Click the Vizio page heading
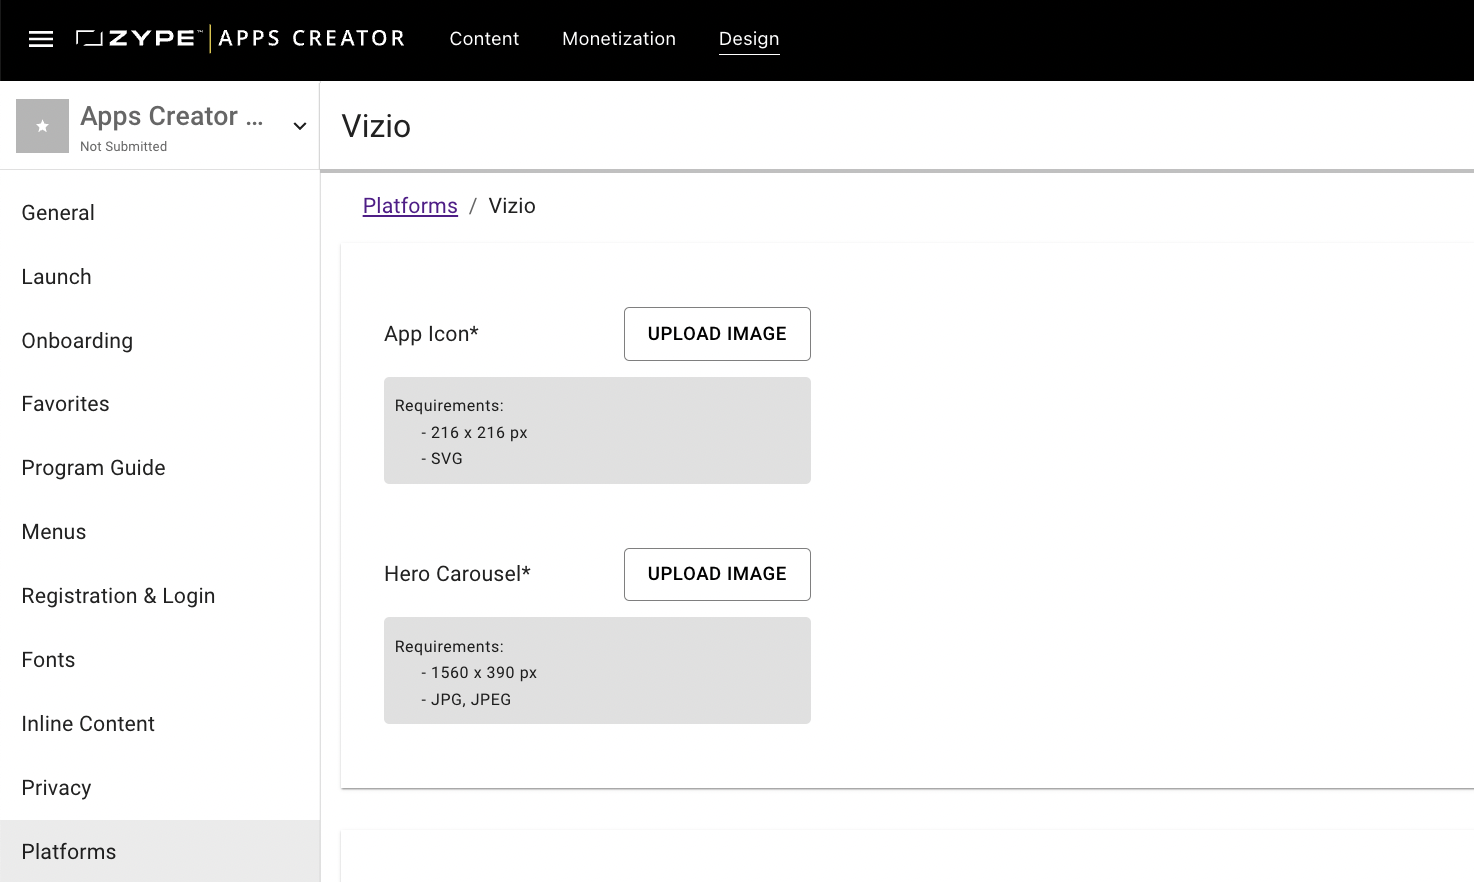Image resolution: width=1474 pixels, height=882 pixels. (376, 126)
